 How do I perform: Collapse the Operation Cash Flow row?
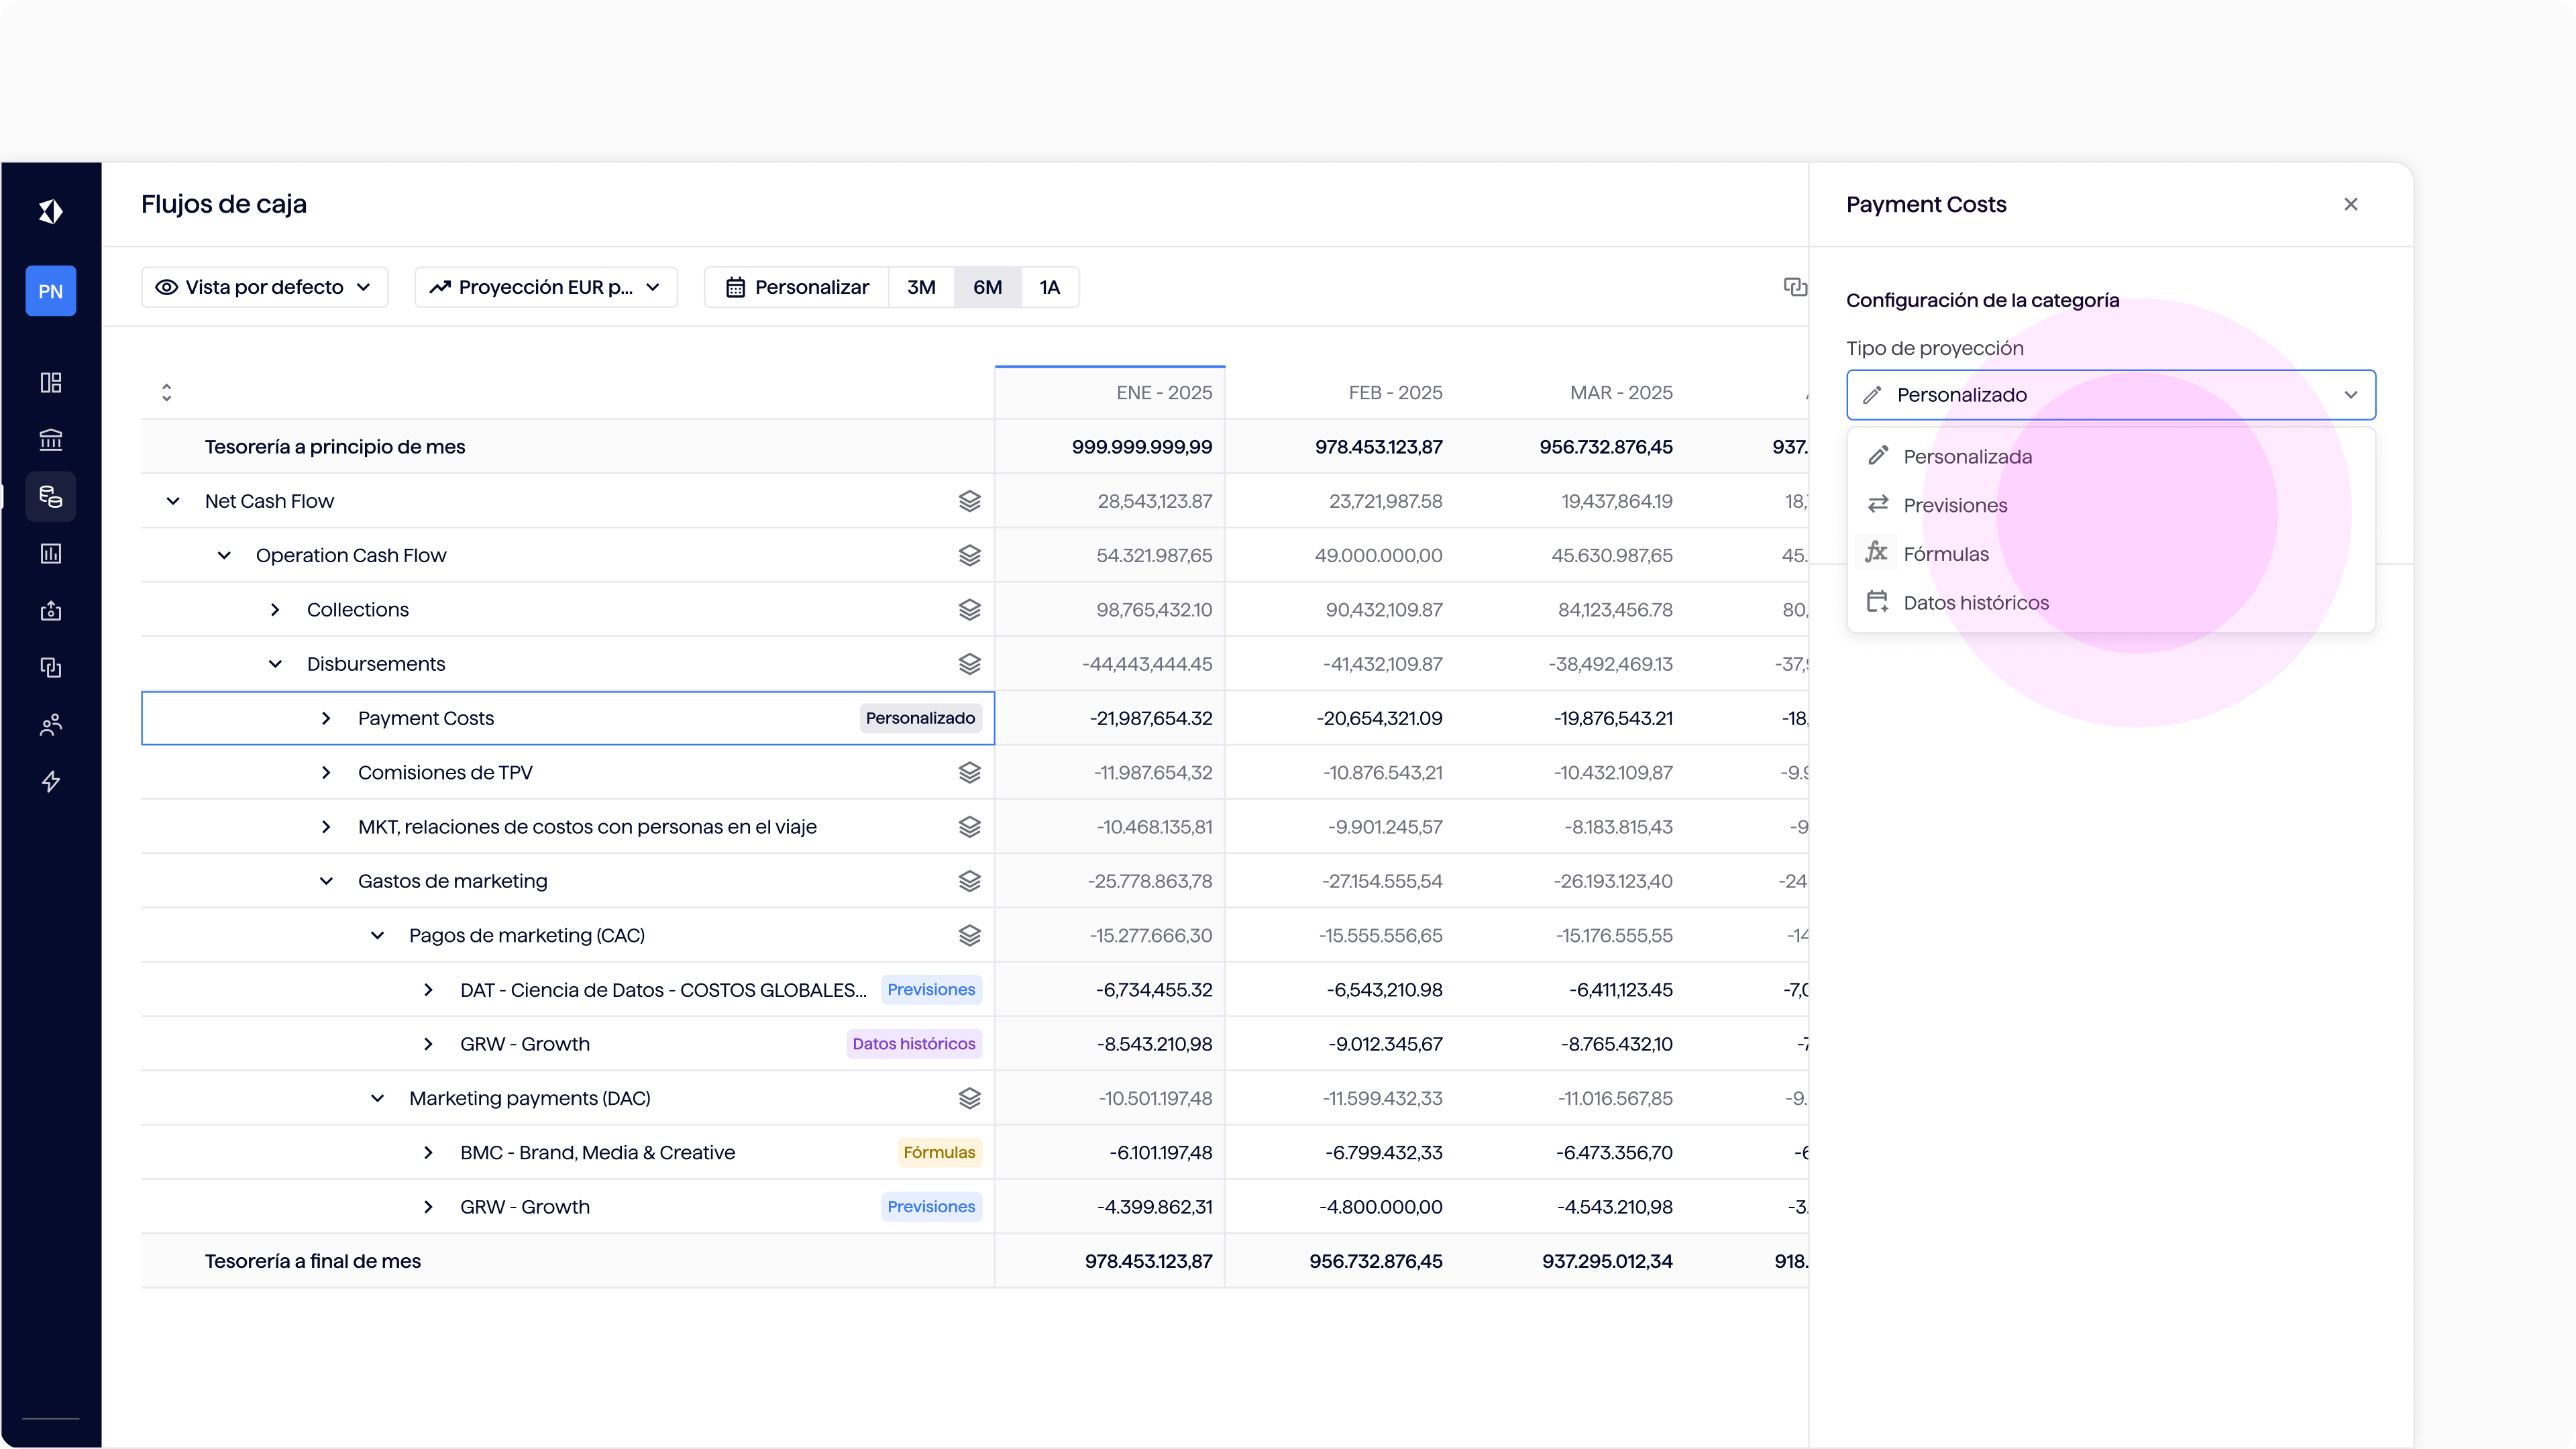coord(224,555)
